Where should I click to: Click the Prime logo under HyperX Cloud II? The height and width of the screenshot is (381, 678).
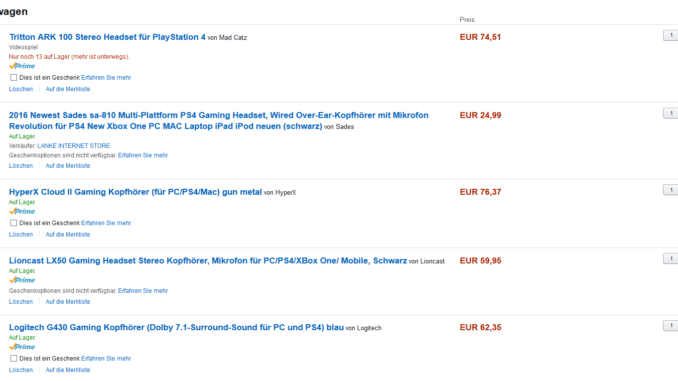click(x=22, y=211)
